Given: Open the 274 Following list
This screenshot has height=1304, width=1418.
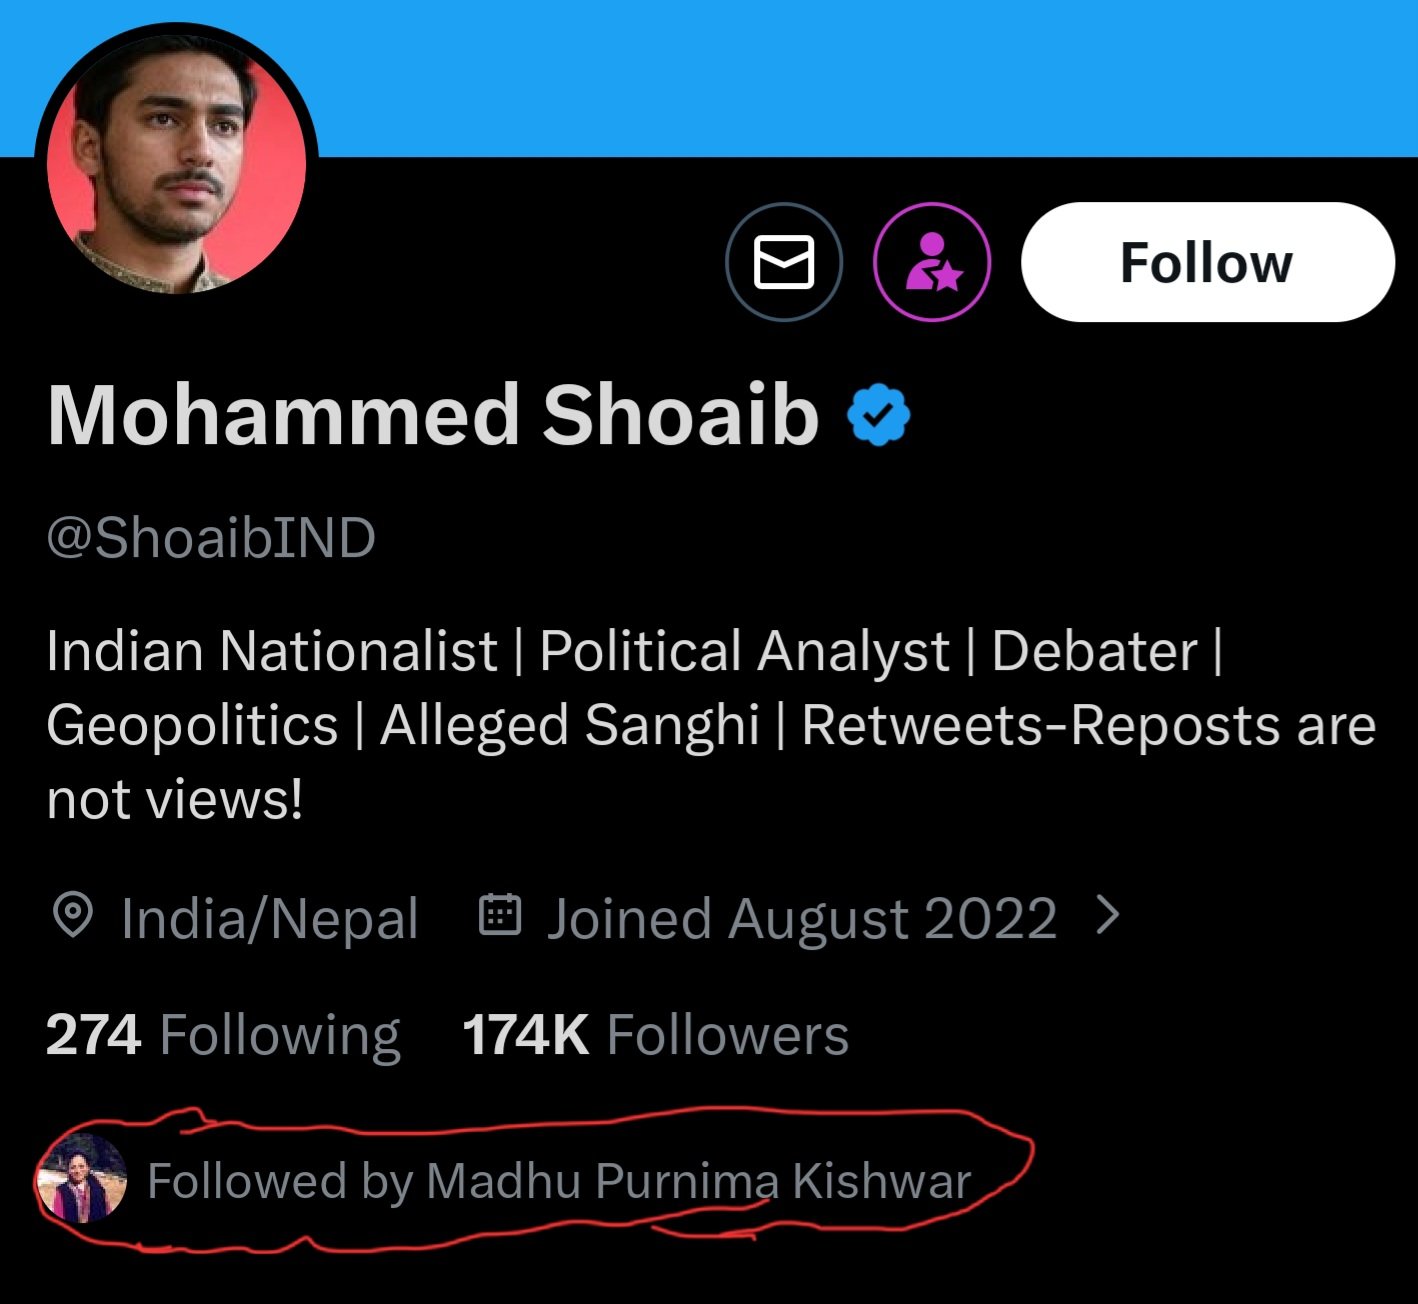Looking at the screenshot, I should coord(223,1034).
